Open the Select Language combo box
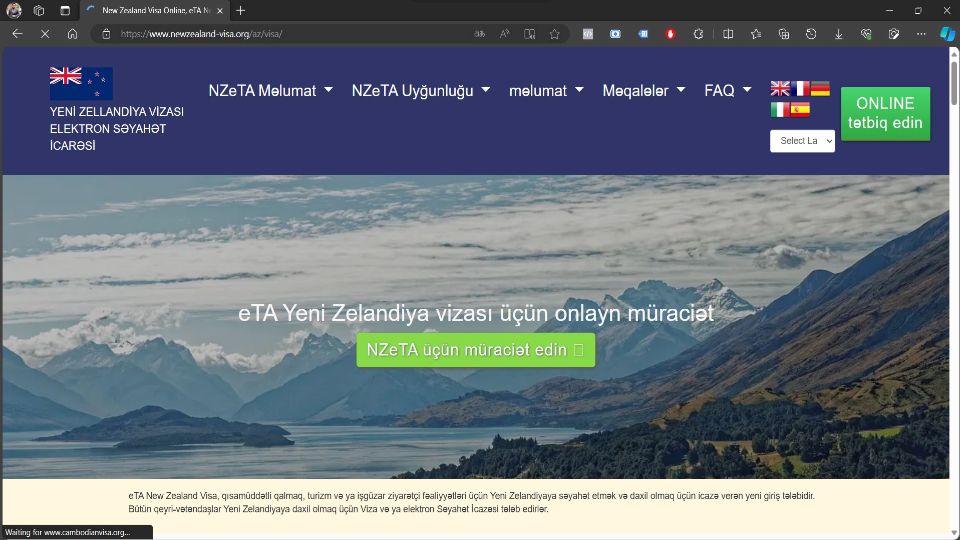The width and height of the screenshot is (960, 540). tap(802, 141)
